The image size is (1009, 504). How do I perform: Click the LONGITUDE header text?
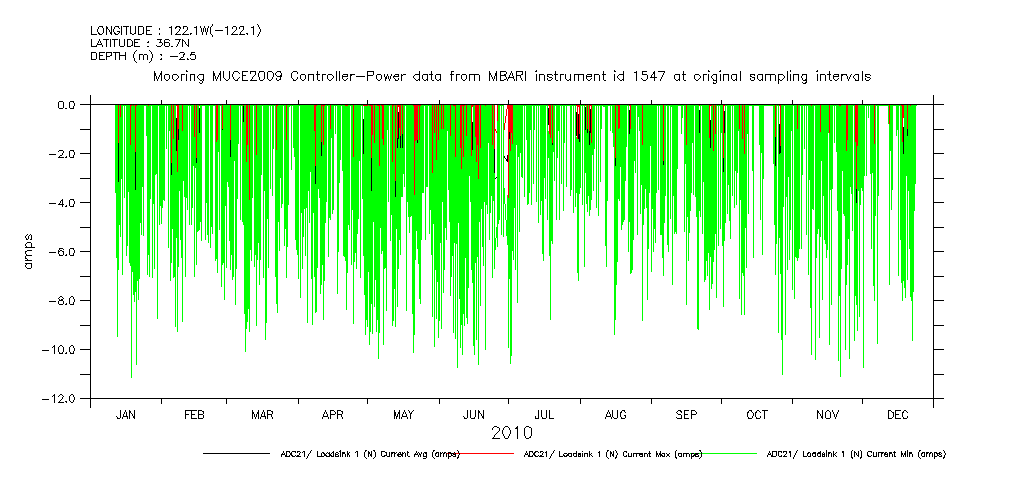pos(176,32)
